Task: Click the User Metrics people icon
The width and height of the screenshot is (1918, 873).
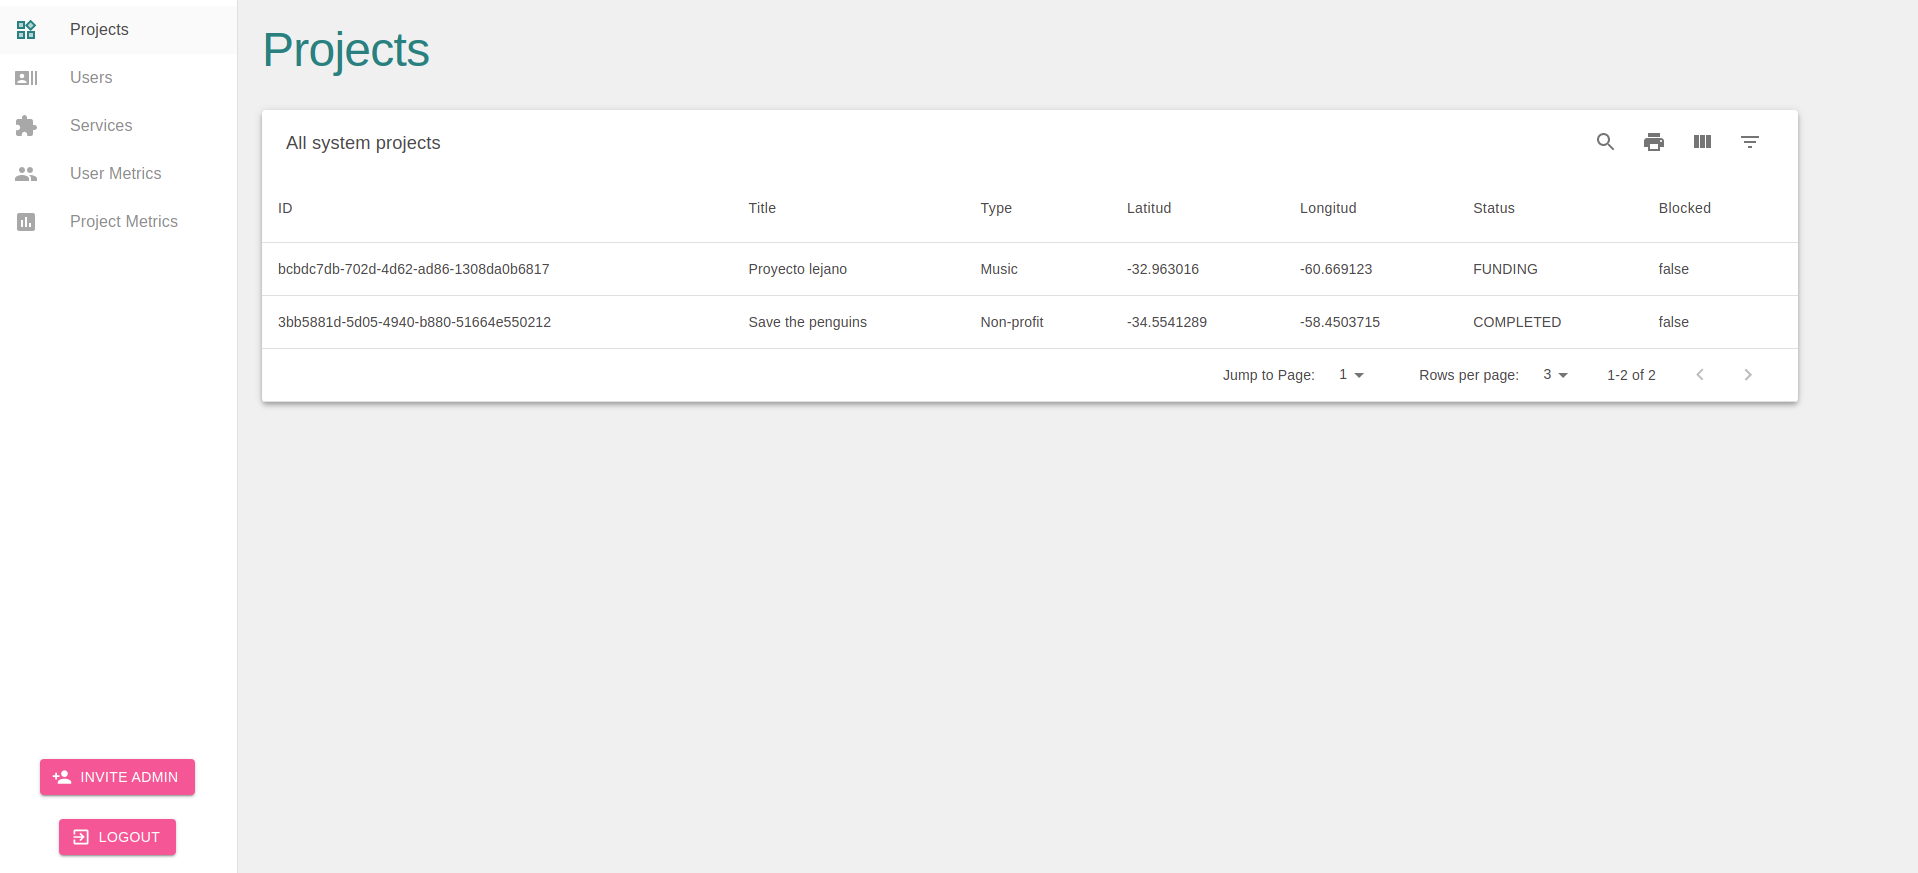Action: tap(26, 174)
